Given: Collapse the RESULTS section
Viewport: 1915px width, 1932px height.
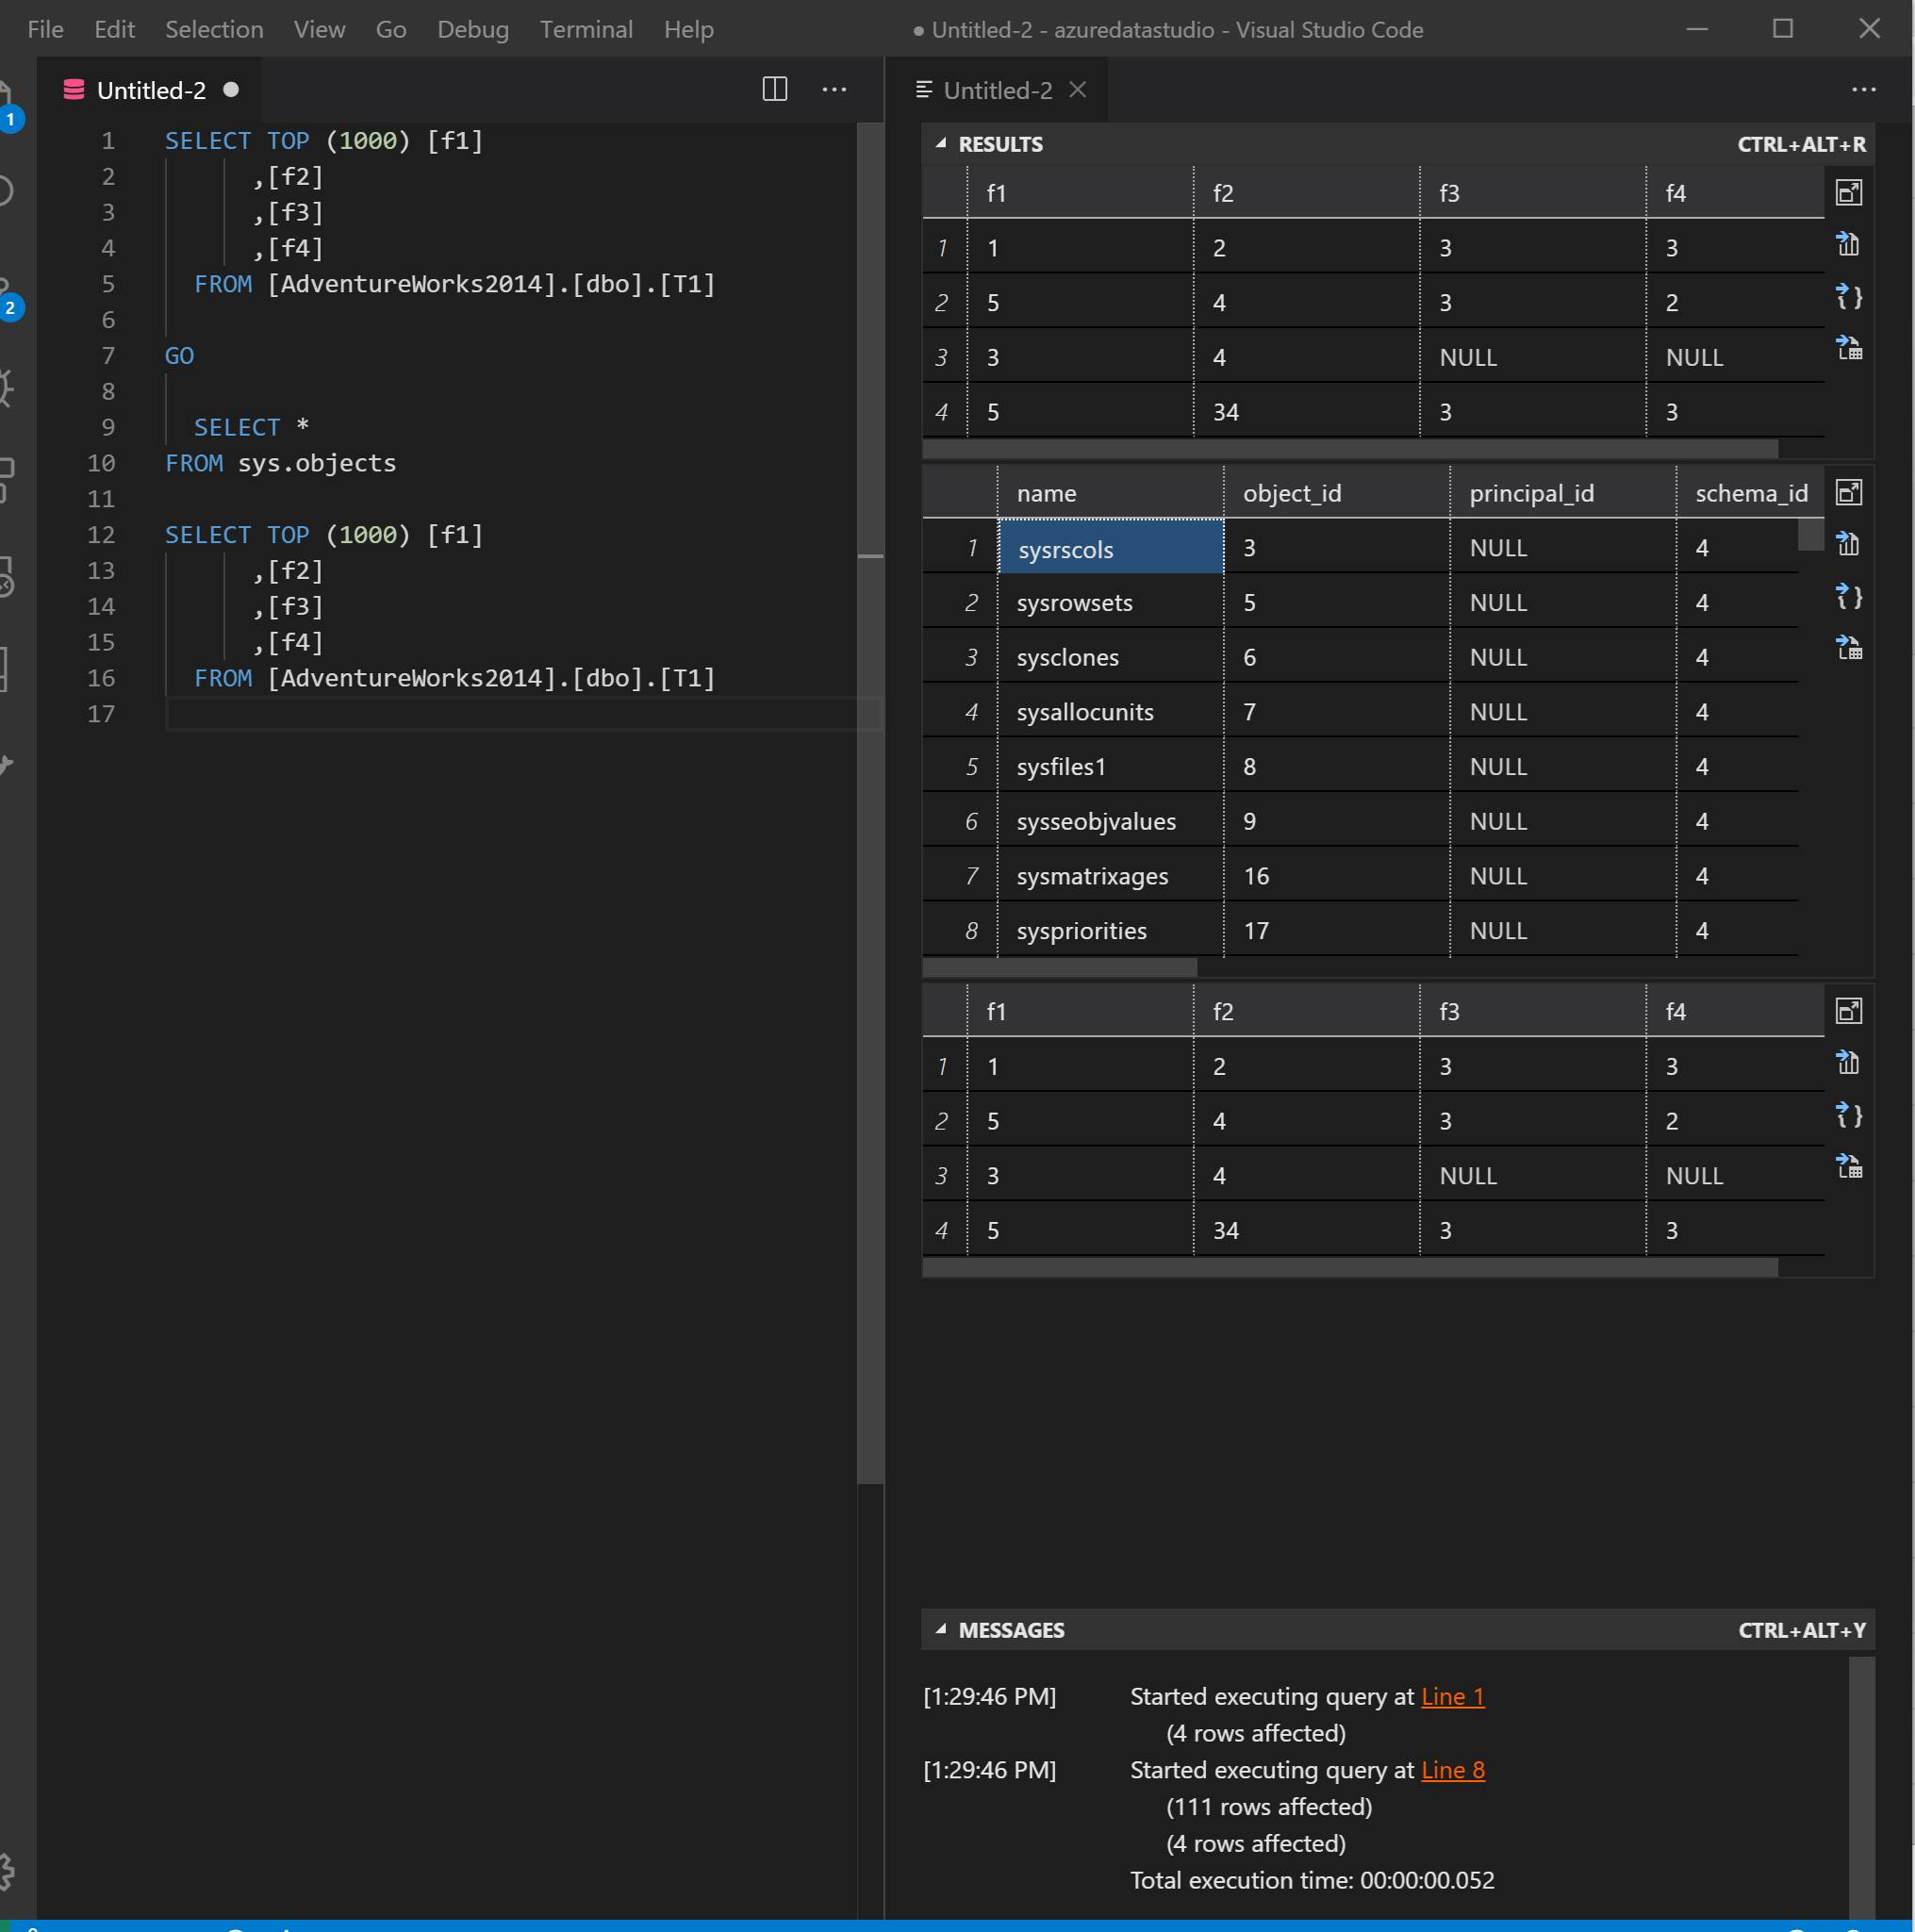Looking at the screenshot, I should [941, 143].
